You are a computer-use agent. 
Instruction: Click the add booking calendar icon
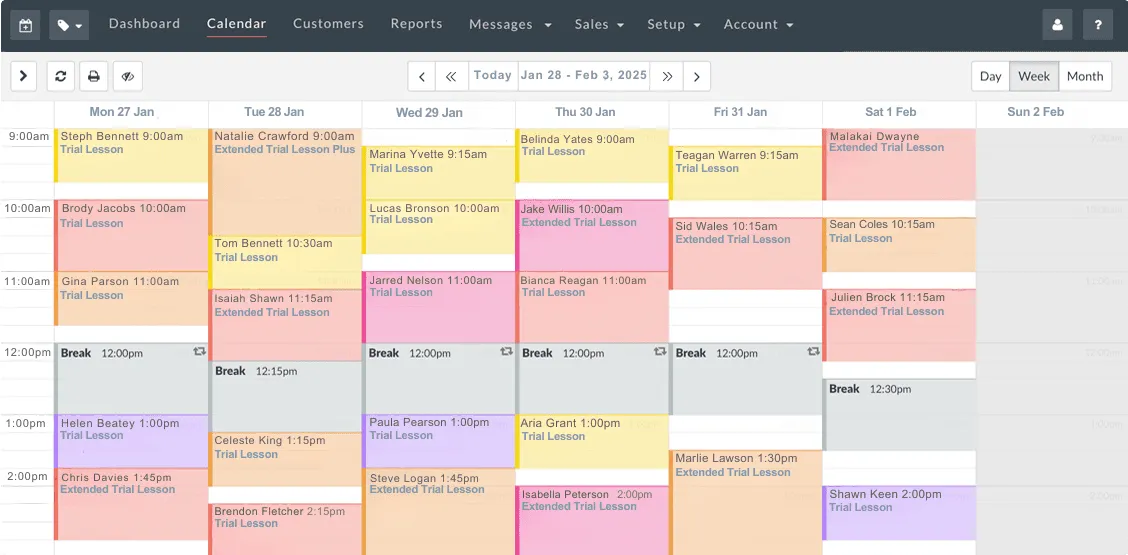point(25,25)
